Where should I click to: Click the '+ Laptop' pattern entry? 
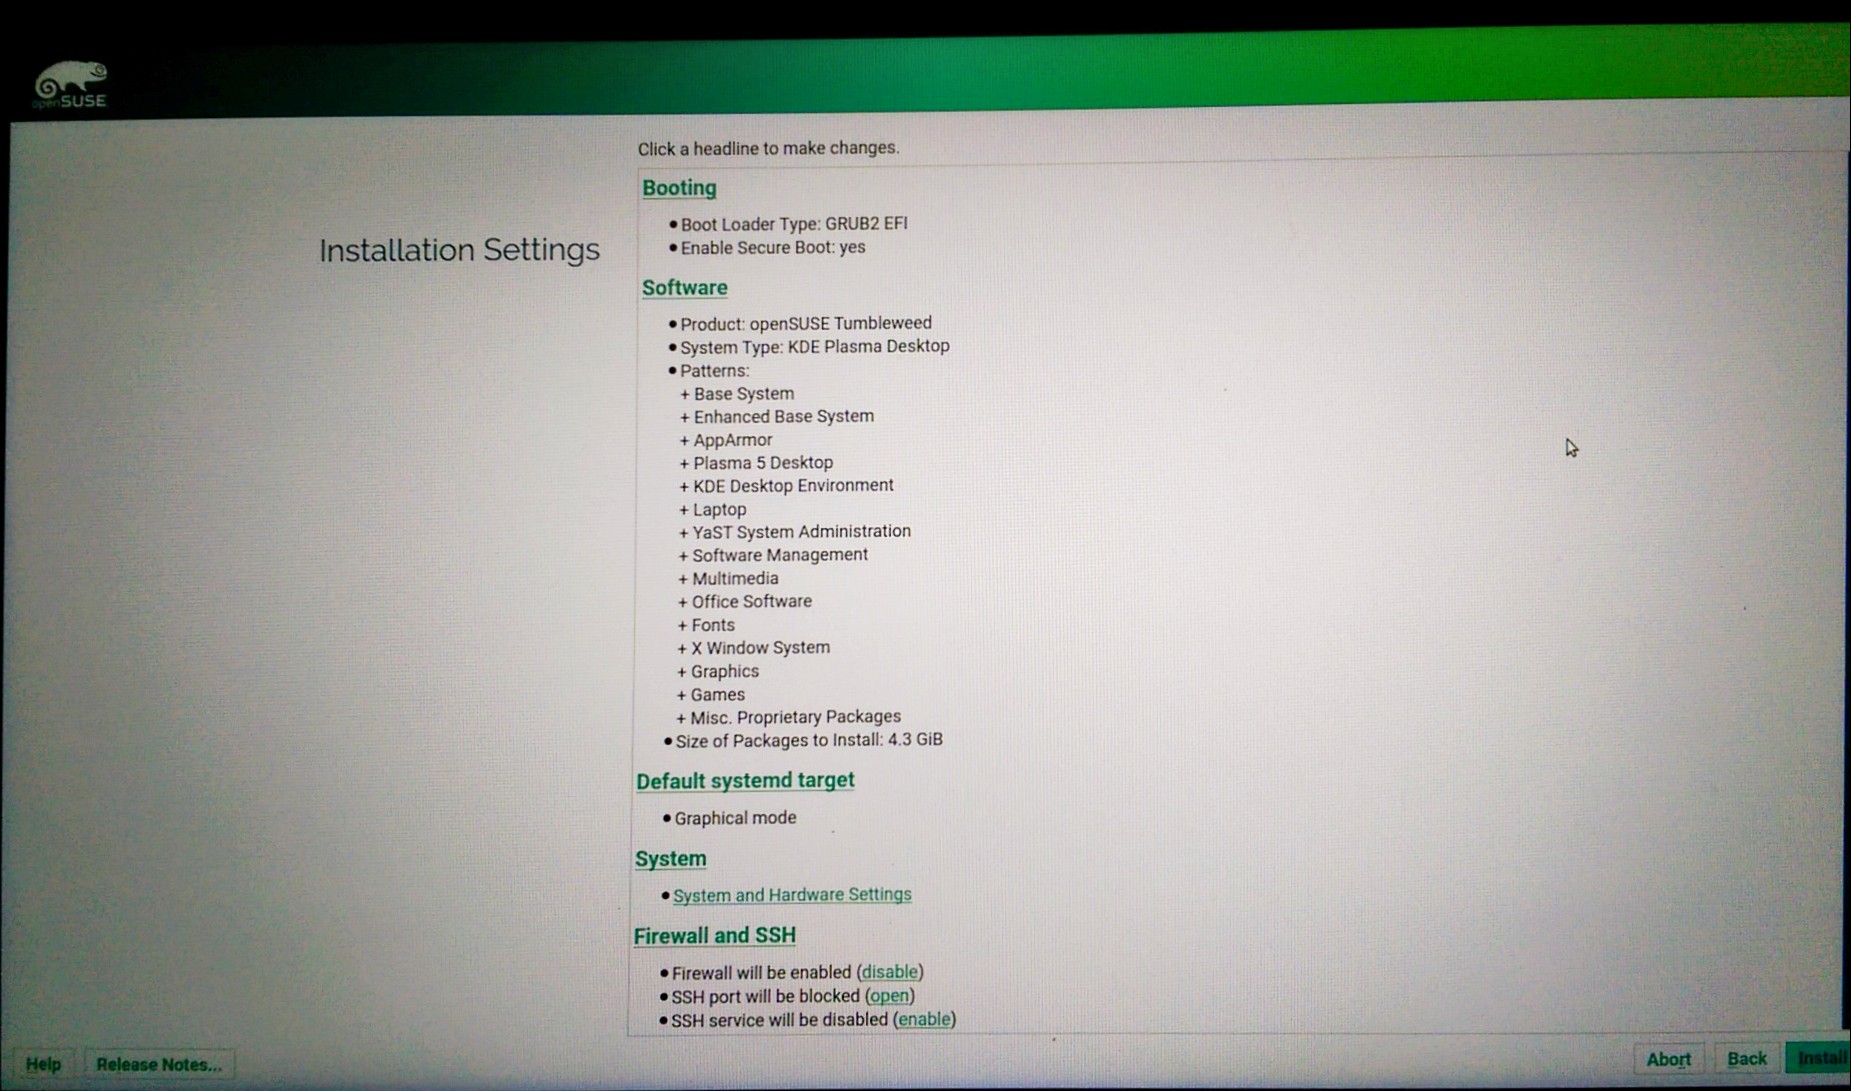click(x=712, y=510)
